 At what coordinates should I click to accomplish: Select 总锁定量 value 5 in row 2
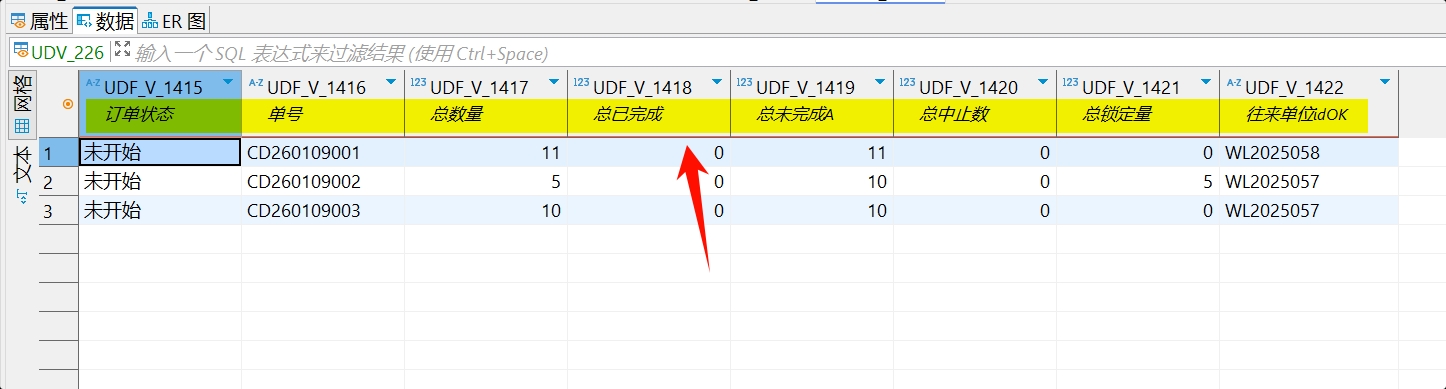tap(1138, 182)
